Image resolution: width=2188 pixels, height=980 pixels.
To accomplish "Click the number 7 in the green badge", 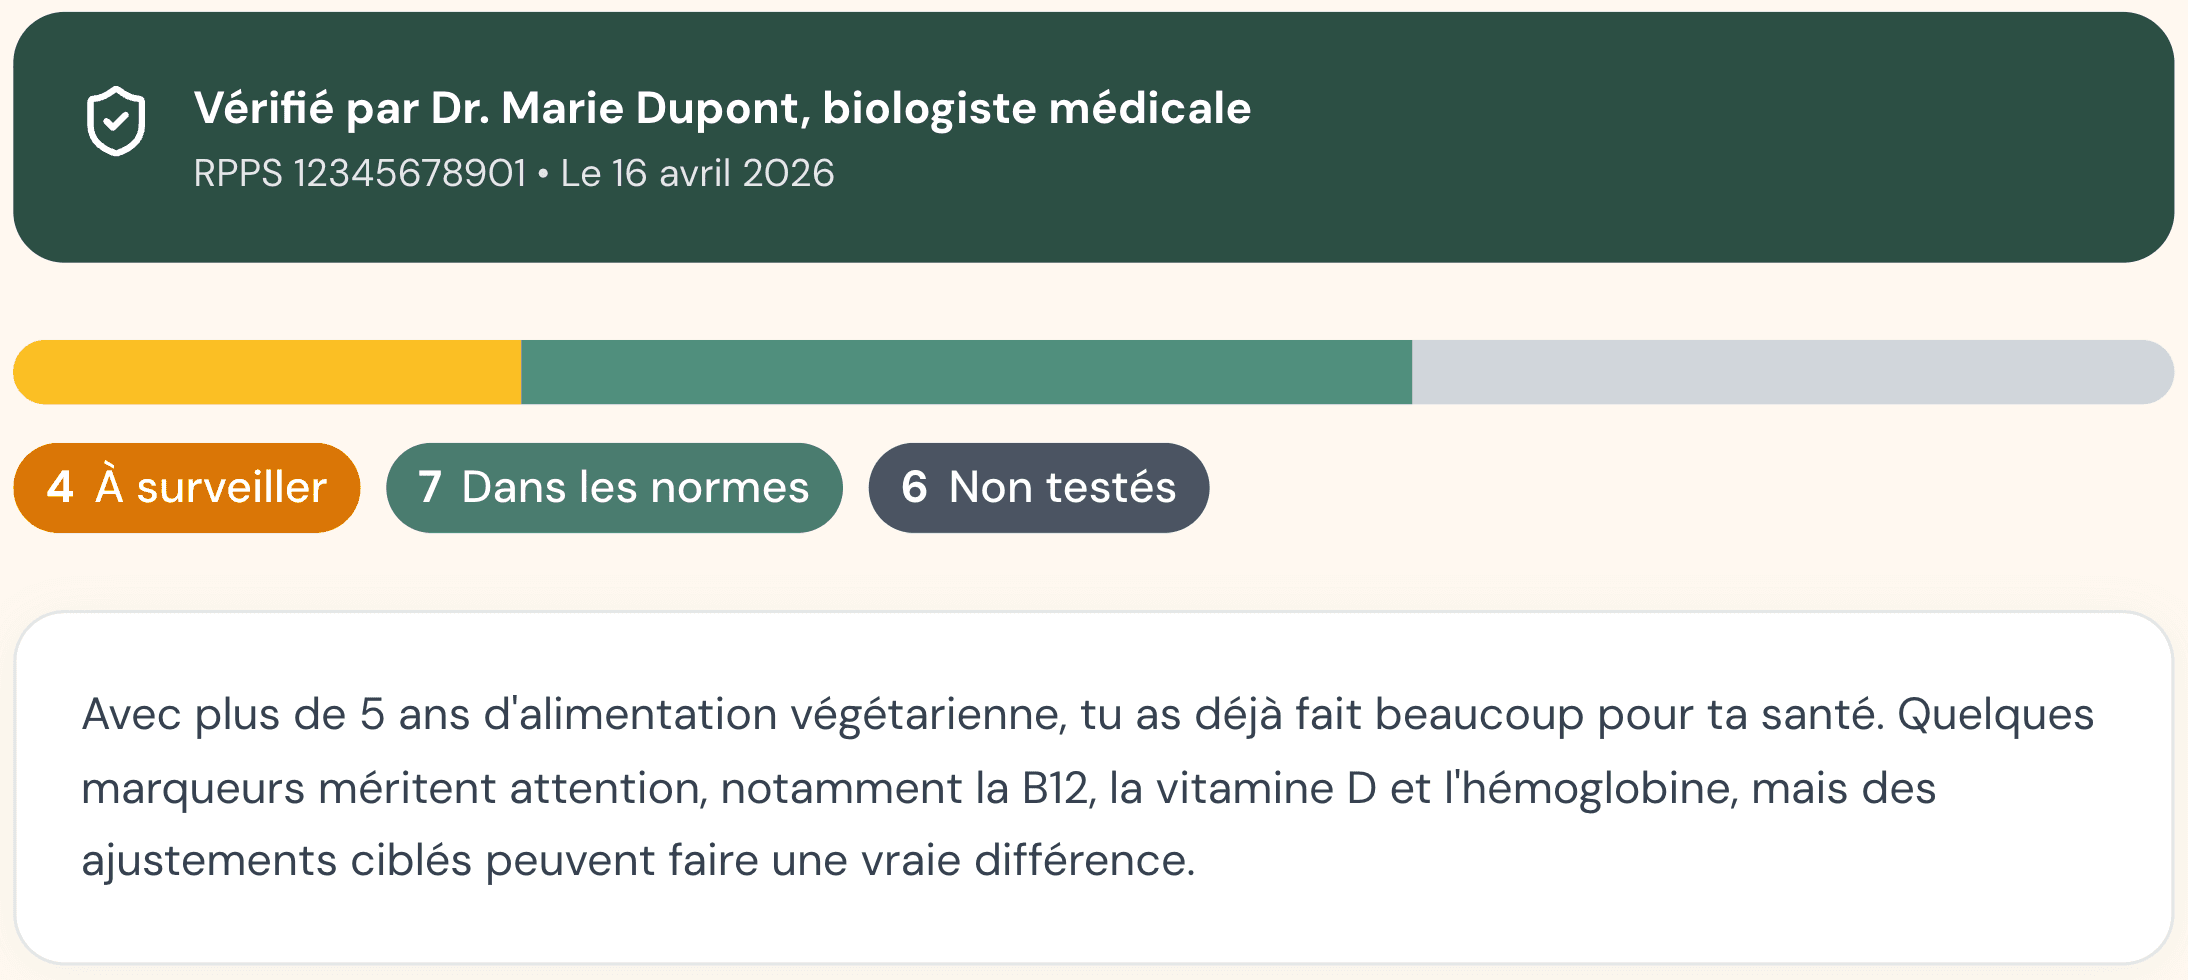I will (x=432, y=487).
